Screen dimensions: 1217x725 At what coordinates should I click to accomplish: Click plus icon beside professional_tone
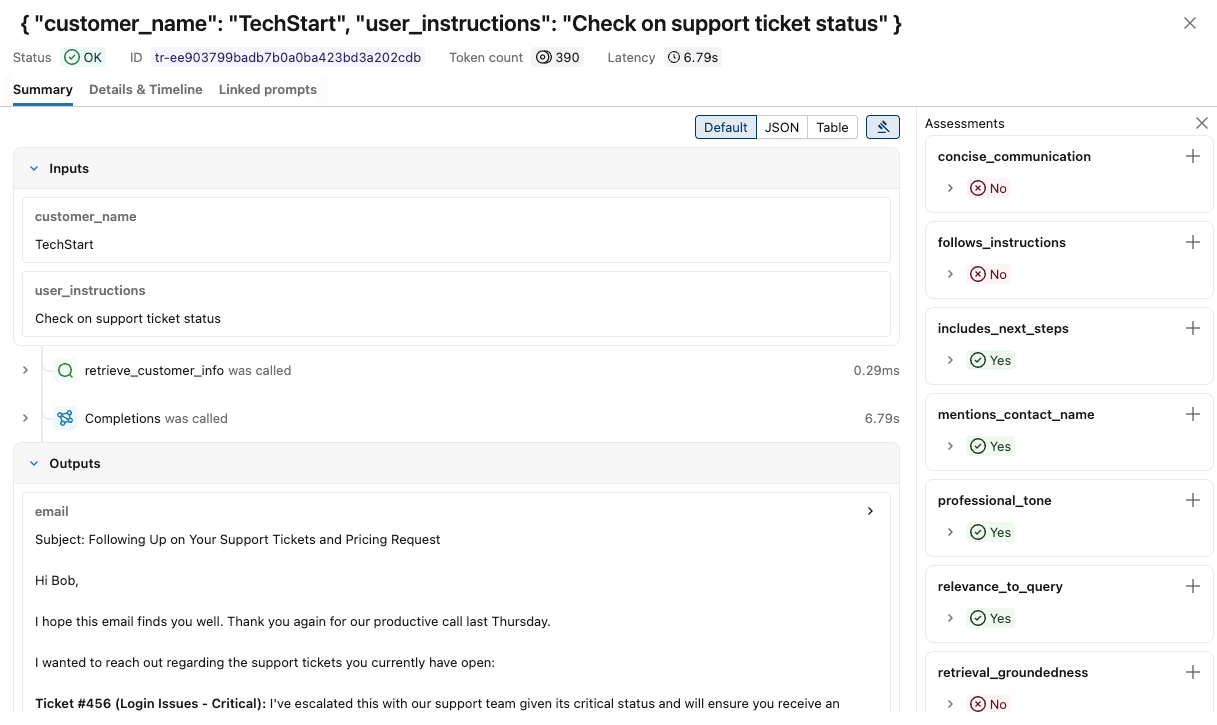click(1192, 500)
